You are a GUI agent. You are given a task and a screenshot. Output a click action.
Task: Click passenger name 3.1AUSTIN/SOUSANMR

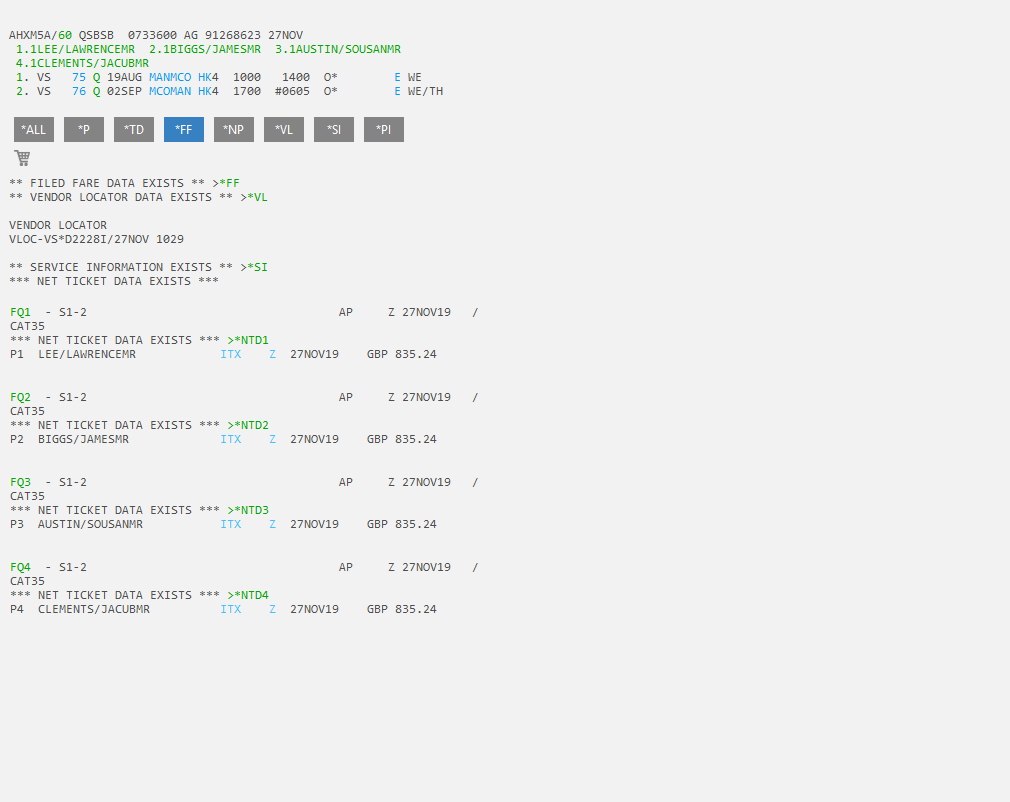pos(338,49)
